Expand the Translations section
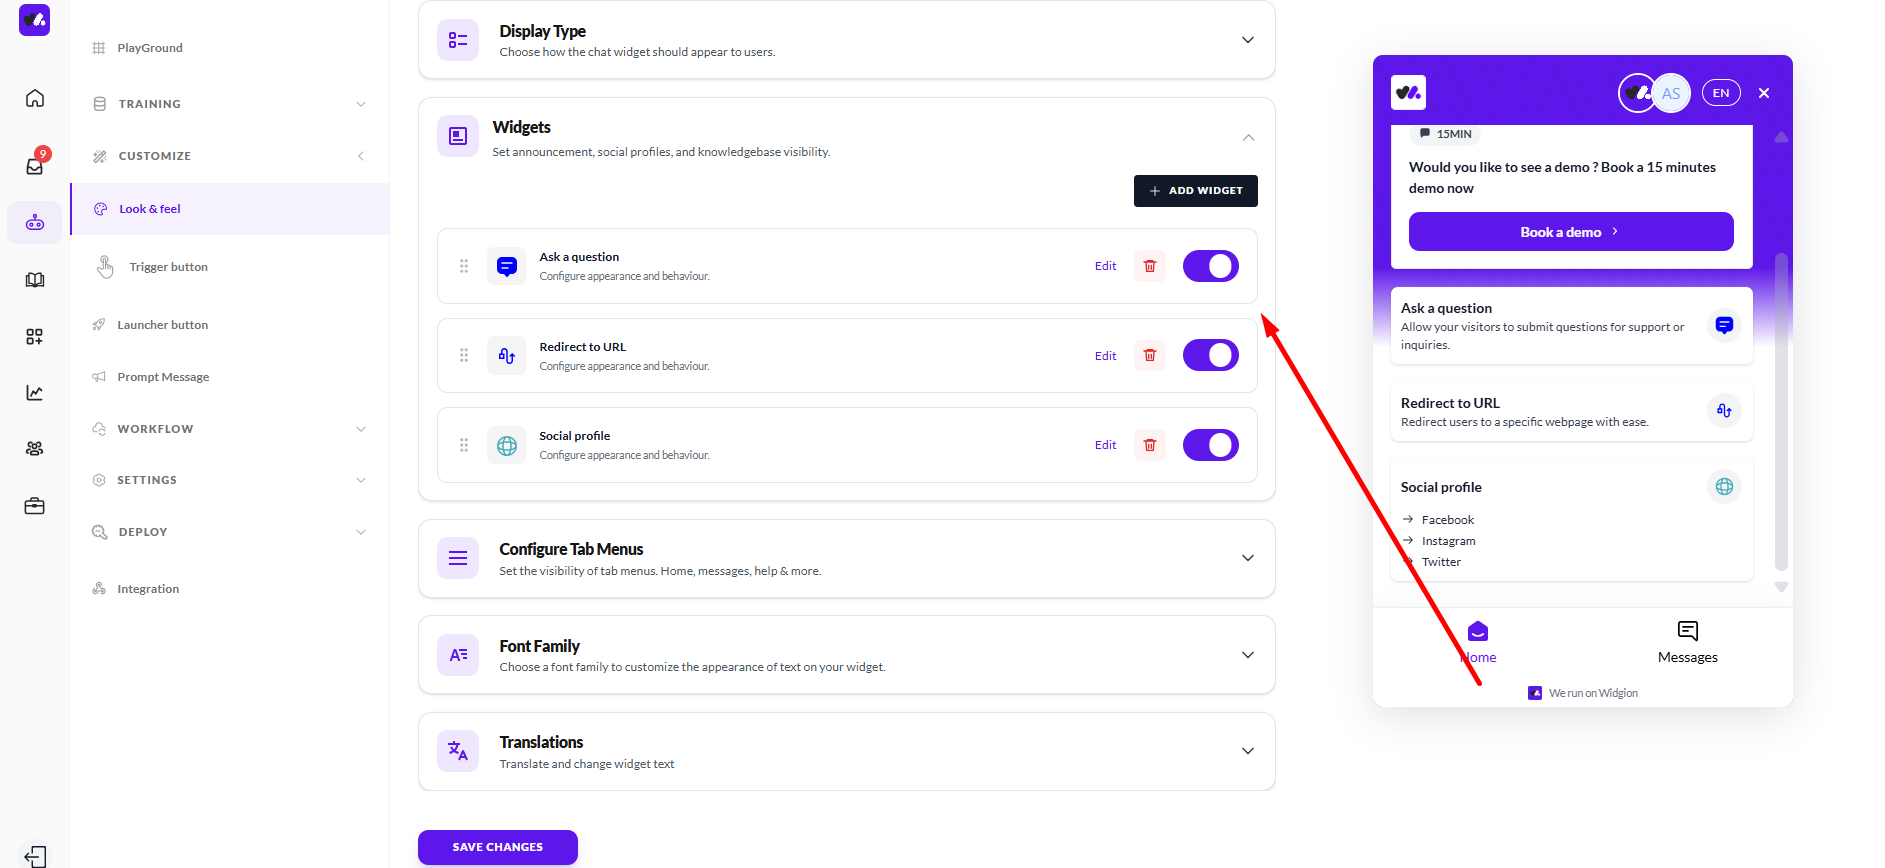 pyautogui.click(x=1247, y=751)
